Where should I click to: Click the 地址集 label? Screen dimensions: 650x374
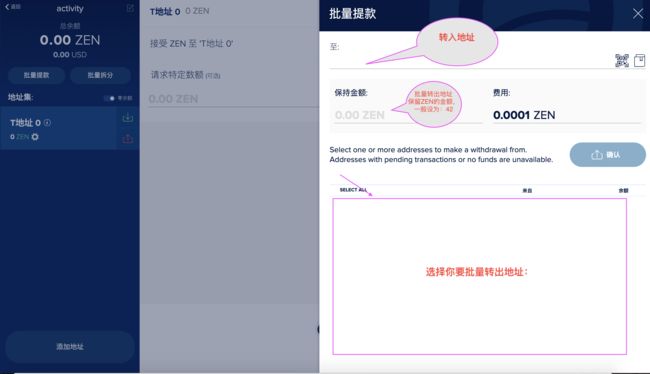point(20,97)
